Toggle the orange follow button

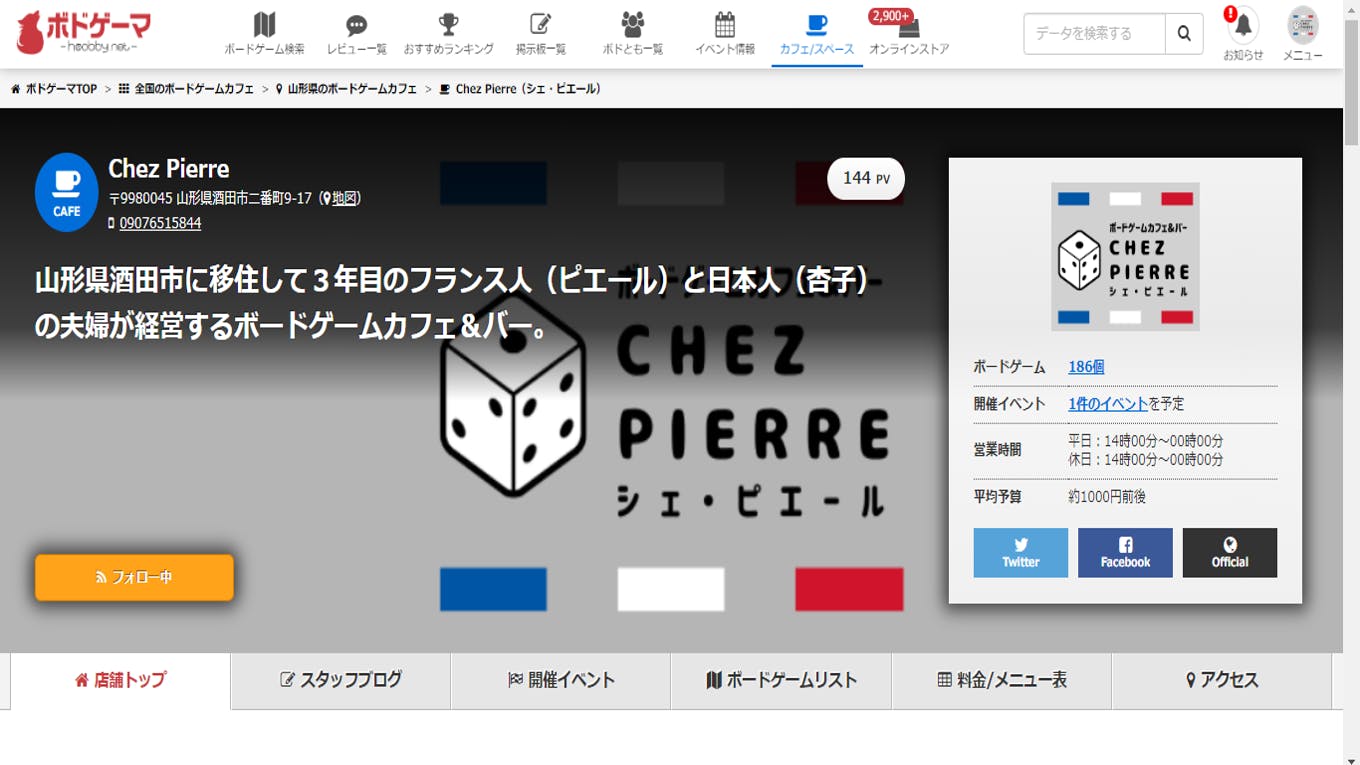134,577
